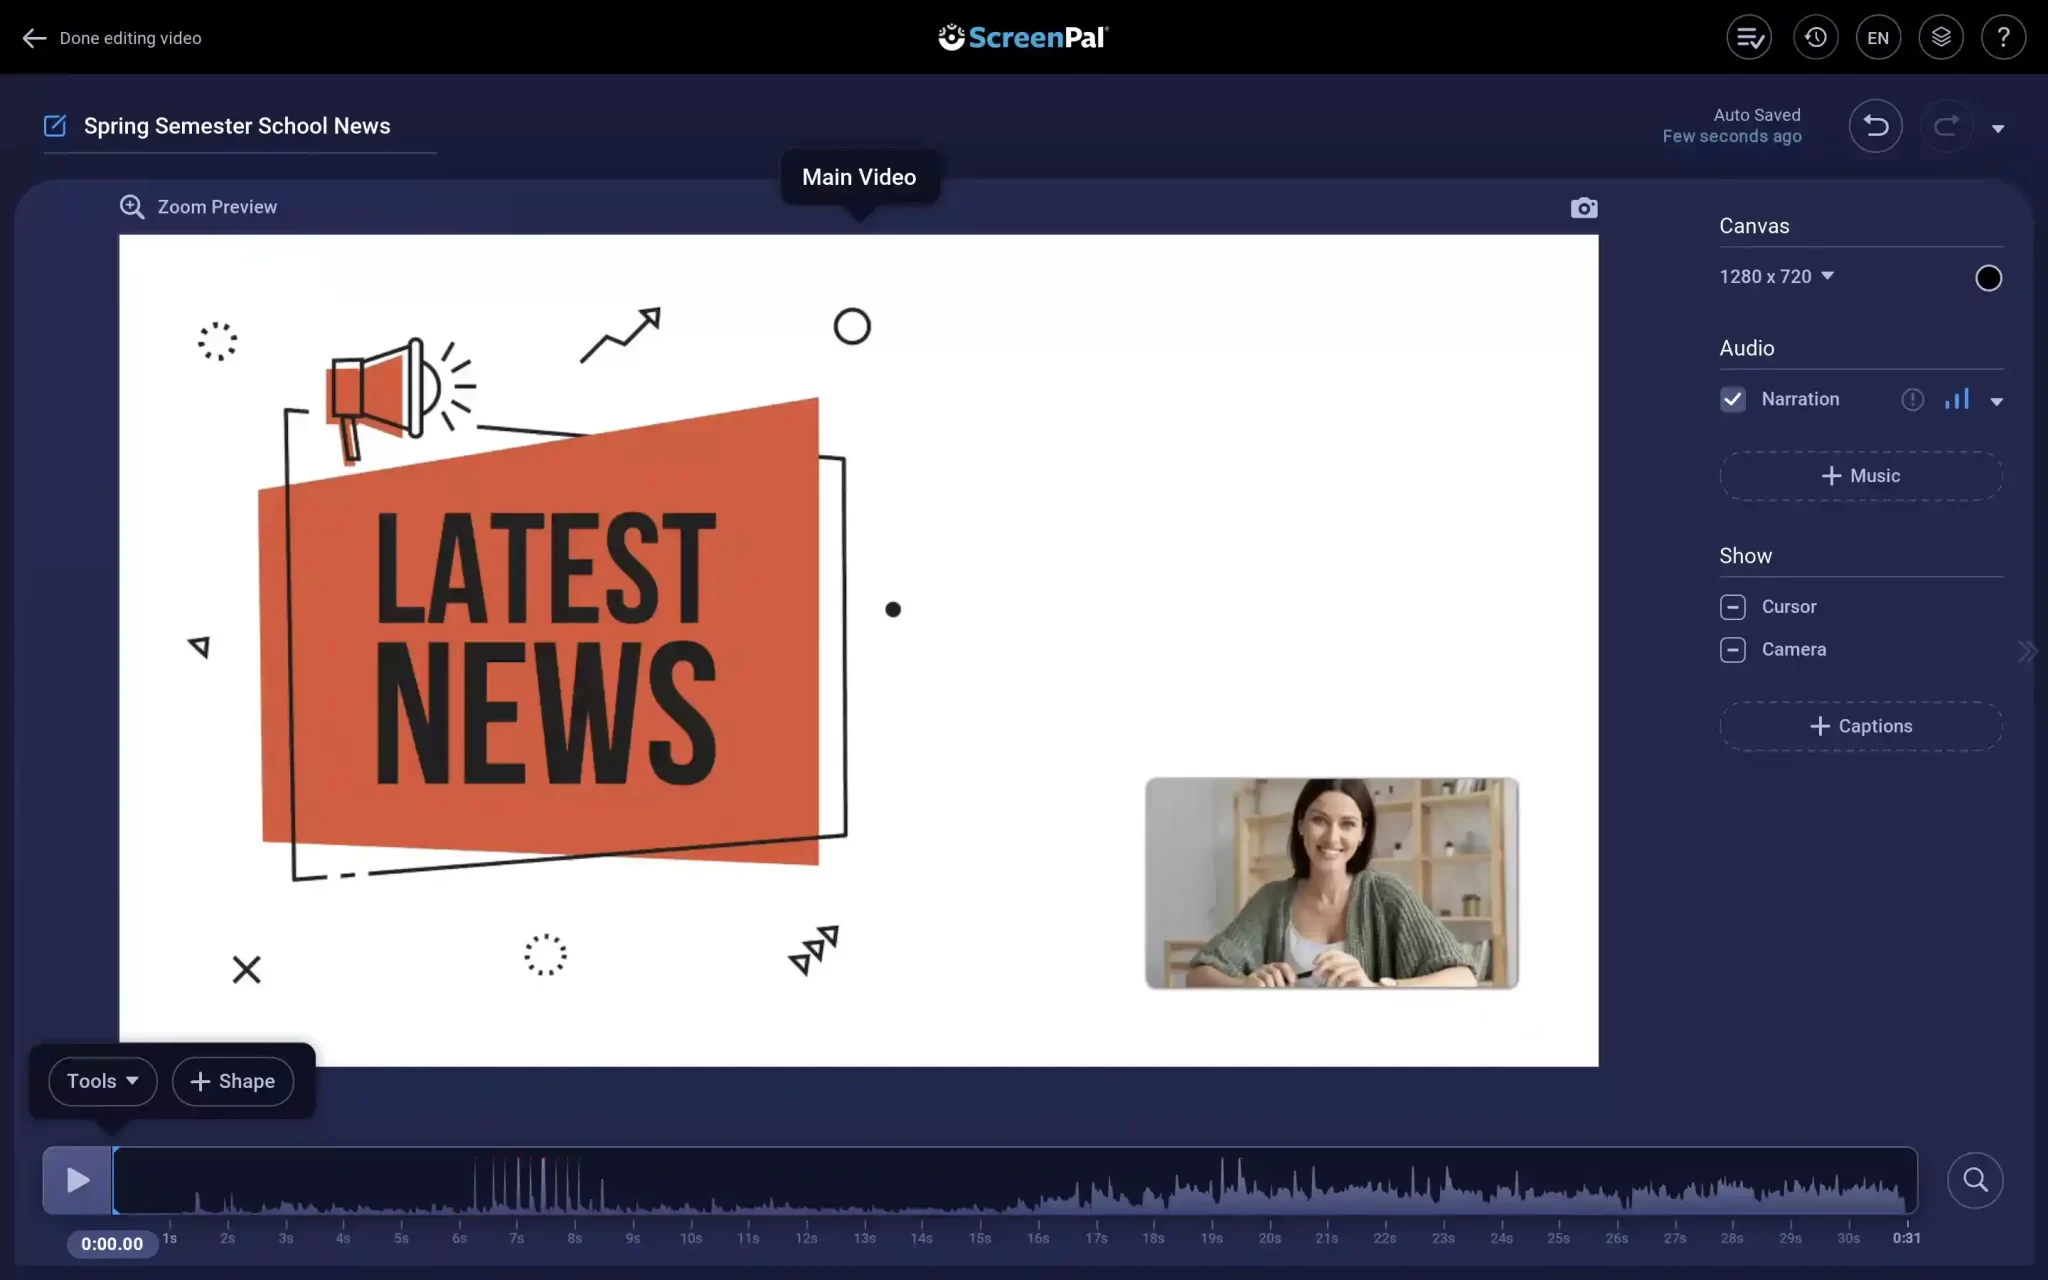This screenshot has width=2048, height=1280.
Task: Click the audio waveform seek bar
Action: 1014,1180
